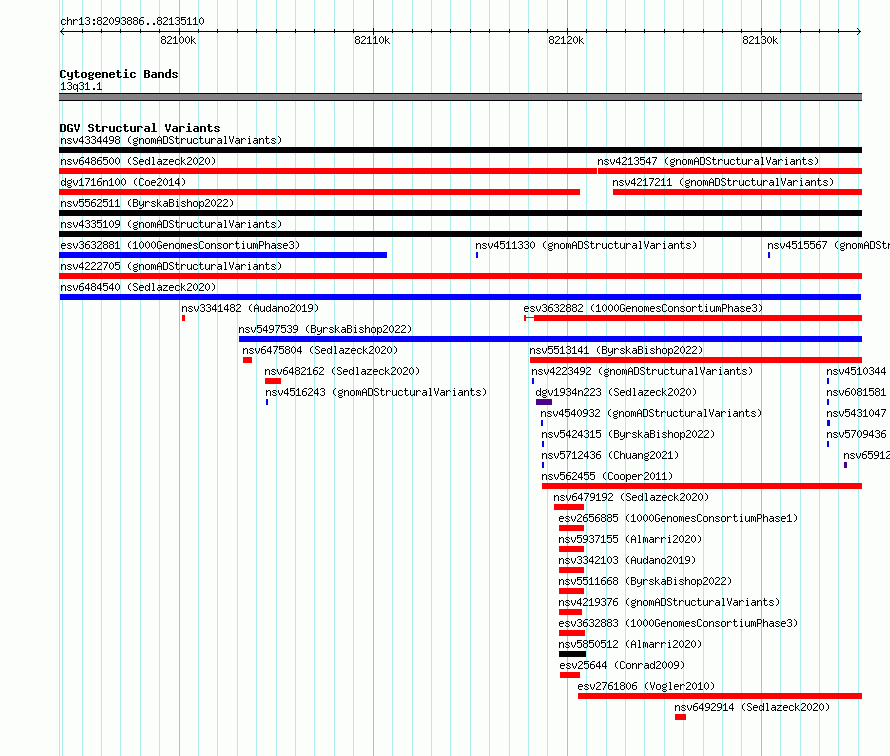Click the nsv6479192 Sedlazeck2020 label
The width and height of the screenshot is (890, 756).
click(x=631, y=497)
